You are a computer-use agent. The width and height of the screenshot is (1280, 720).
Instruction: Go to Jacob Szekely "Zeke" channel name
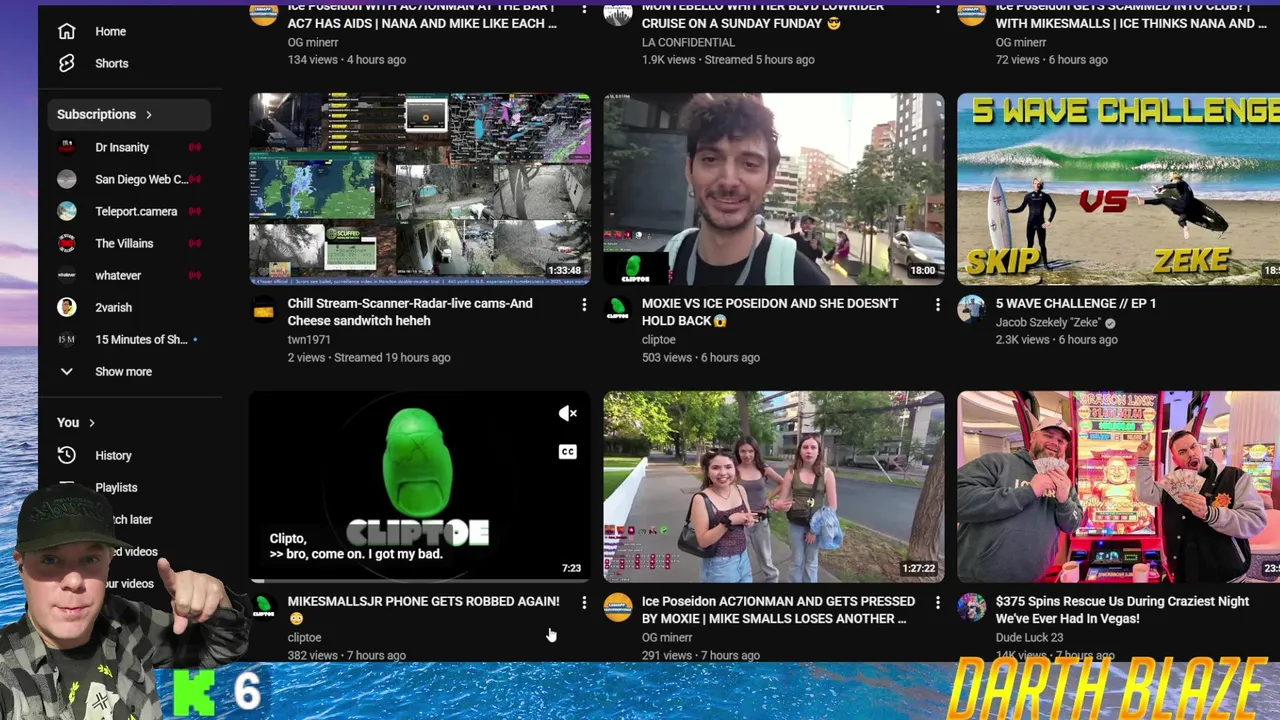point(1048,323)
